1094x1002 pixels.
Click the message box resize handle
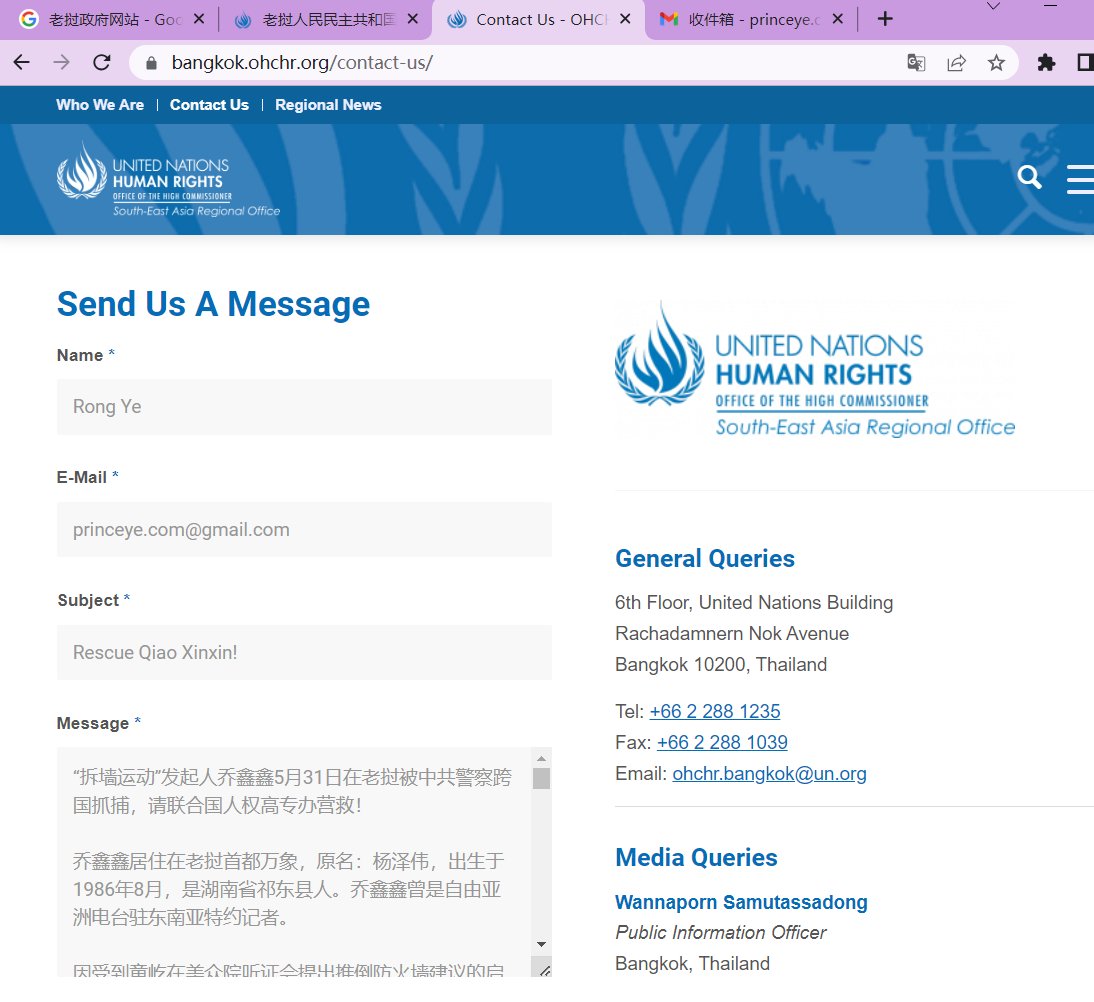(x=544, y=970)
